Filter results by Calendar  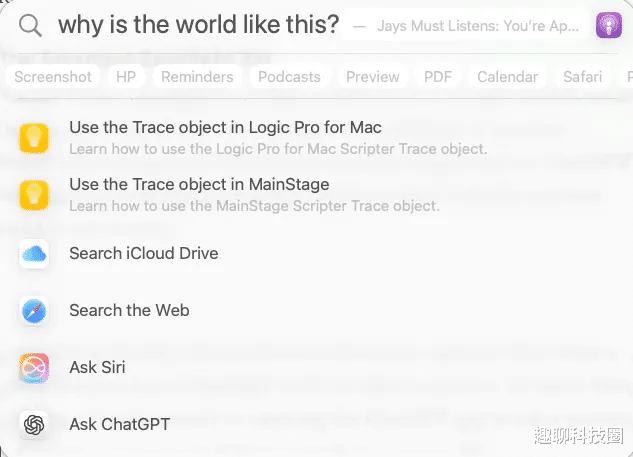(507, 77)
